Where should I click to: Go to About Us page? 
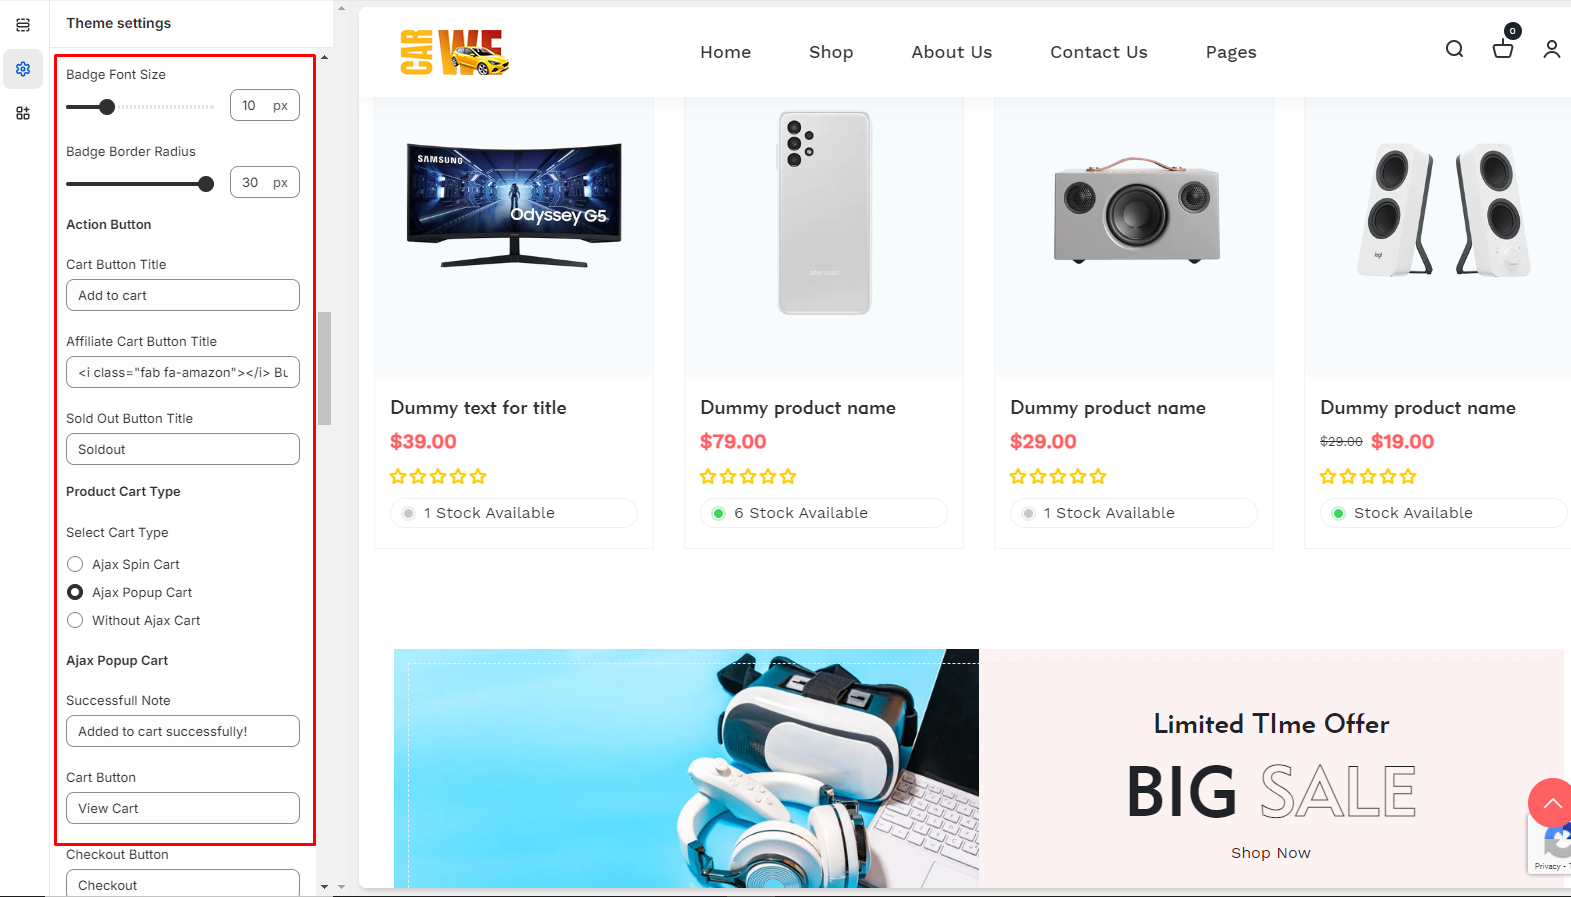[x=951, y=52]
